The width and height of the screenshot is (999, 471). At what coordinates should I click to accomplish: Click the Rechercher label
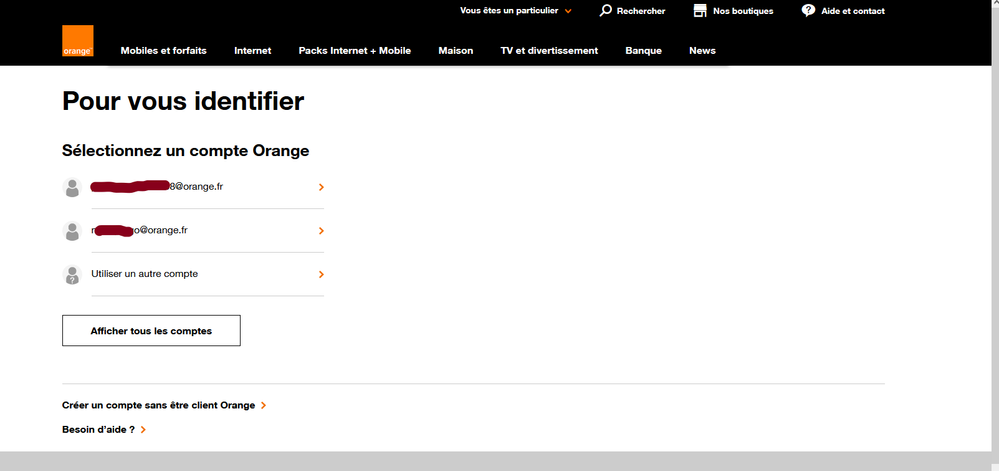pos(641,11)
